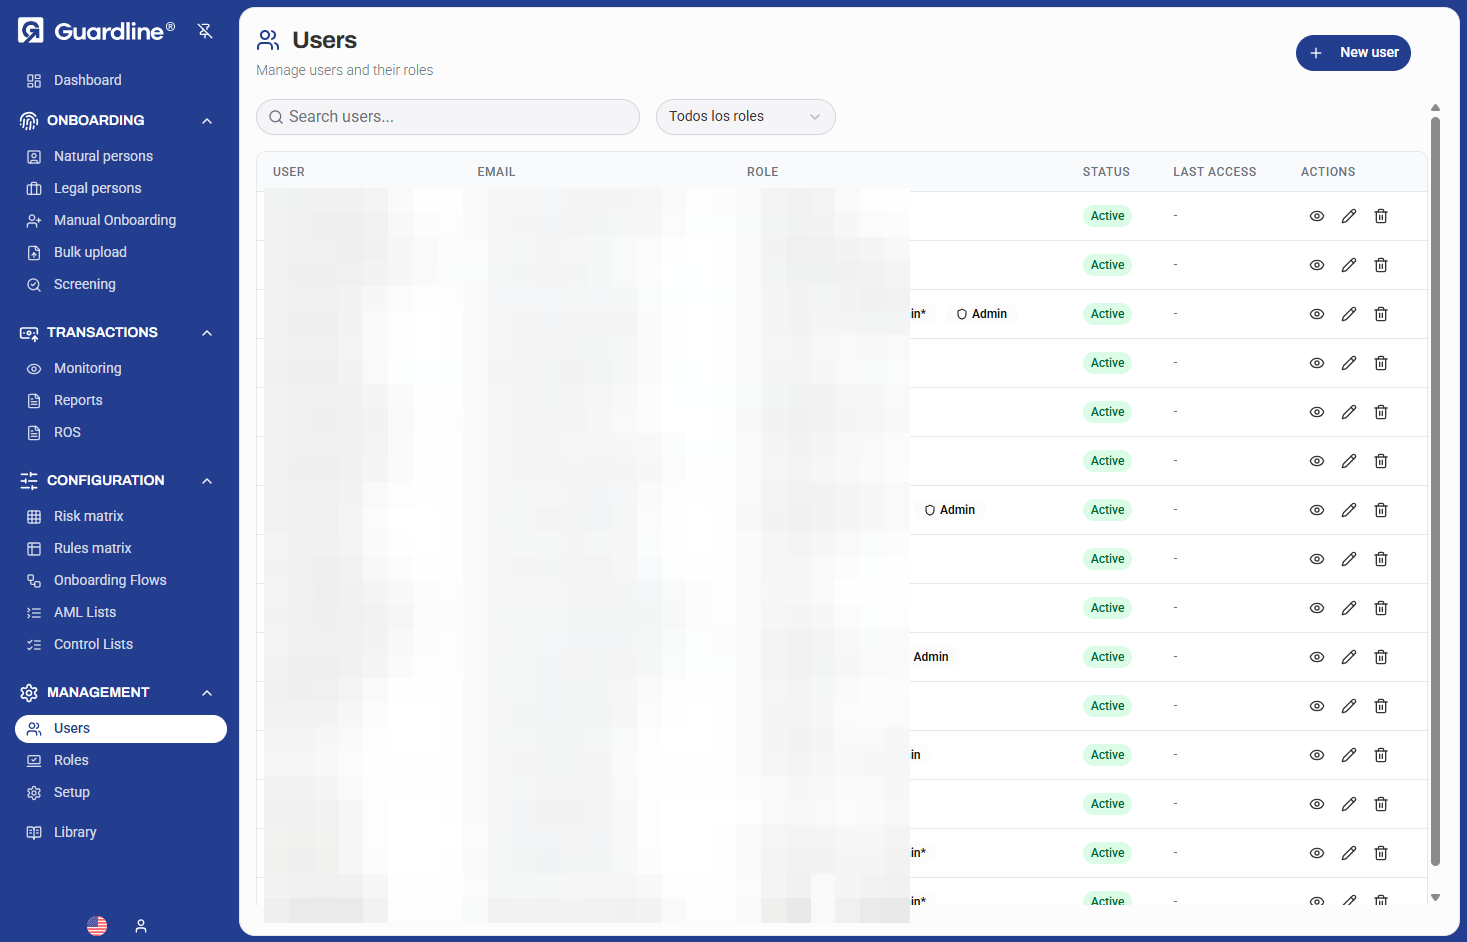Open the Todos los roles dropdown

pyautogui.click(x=745, y=117)
